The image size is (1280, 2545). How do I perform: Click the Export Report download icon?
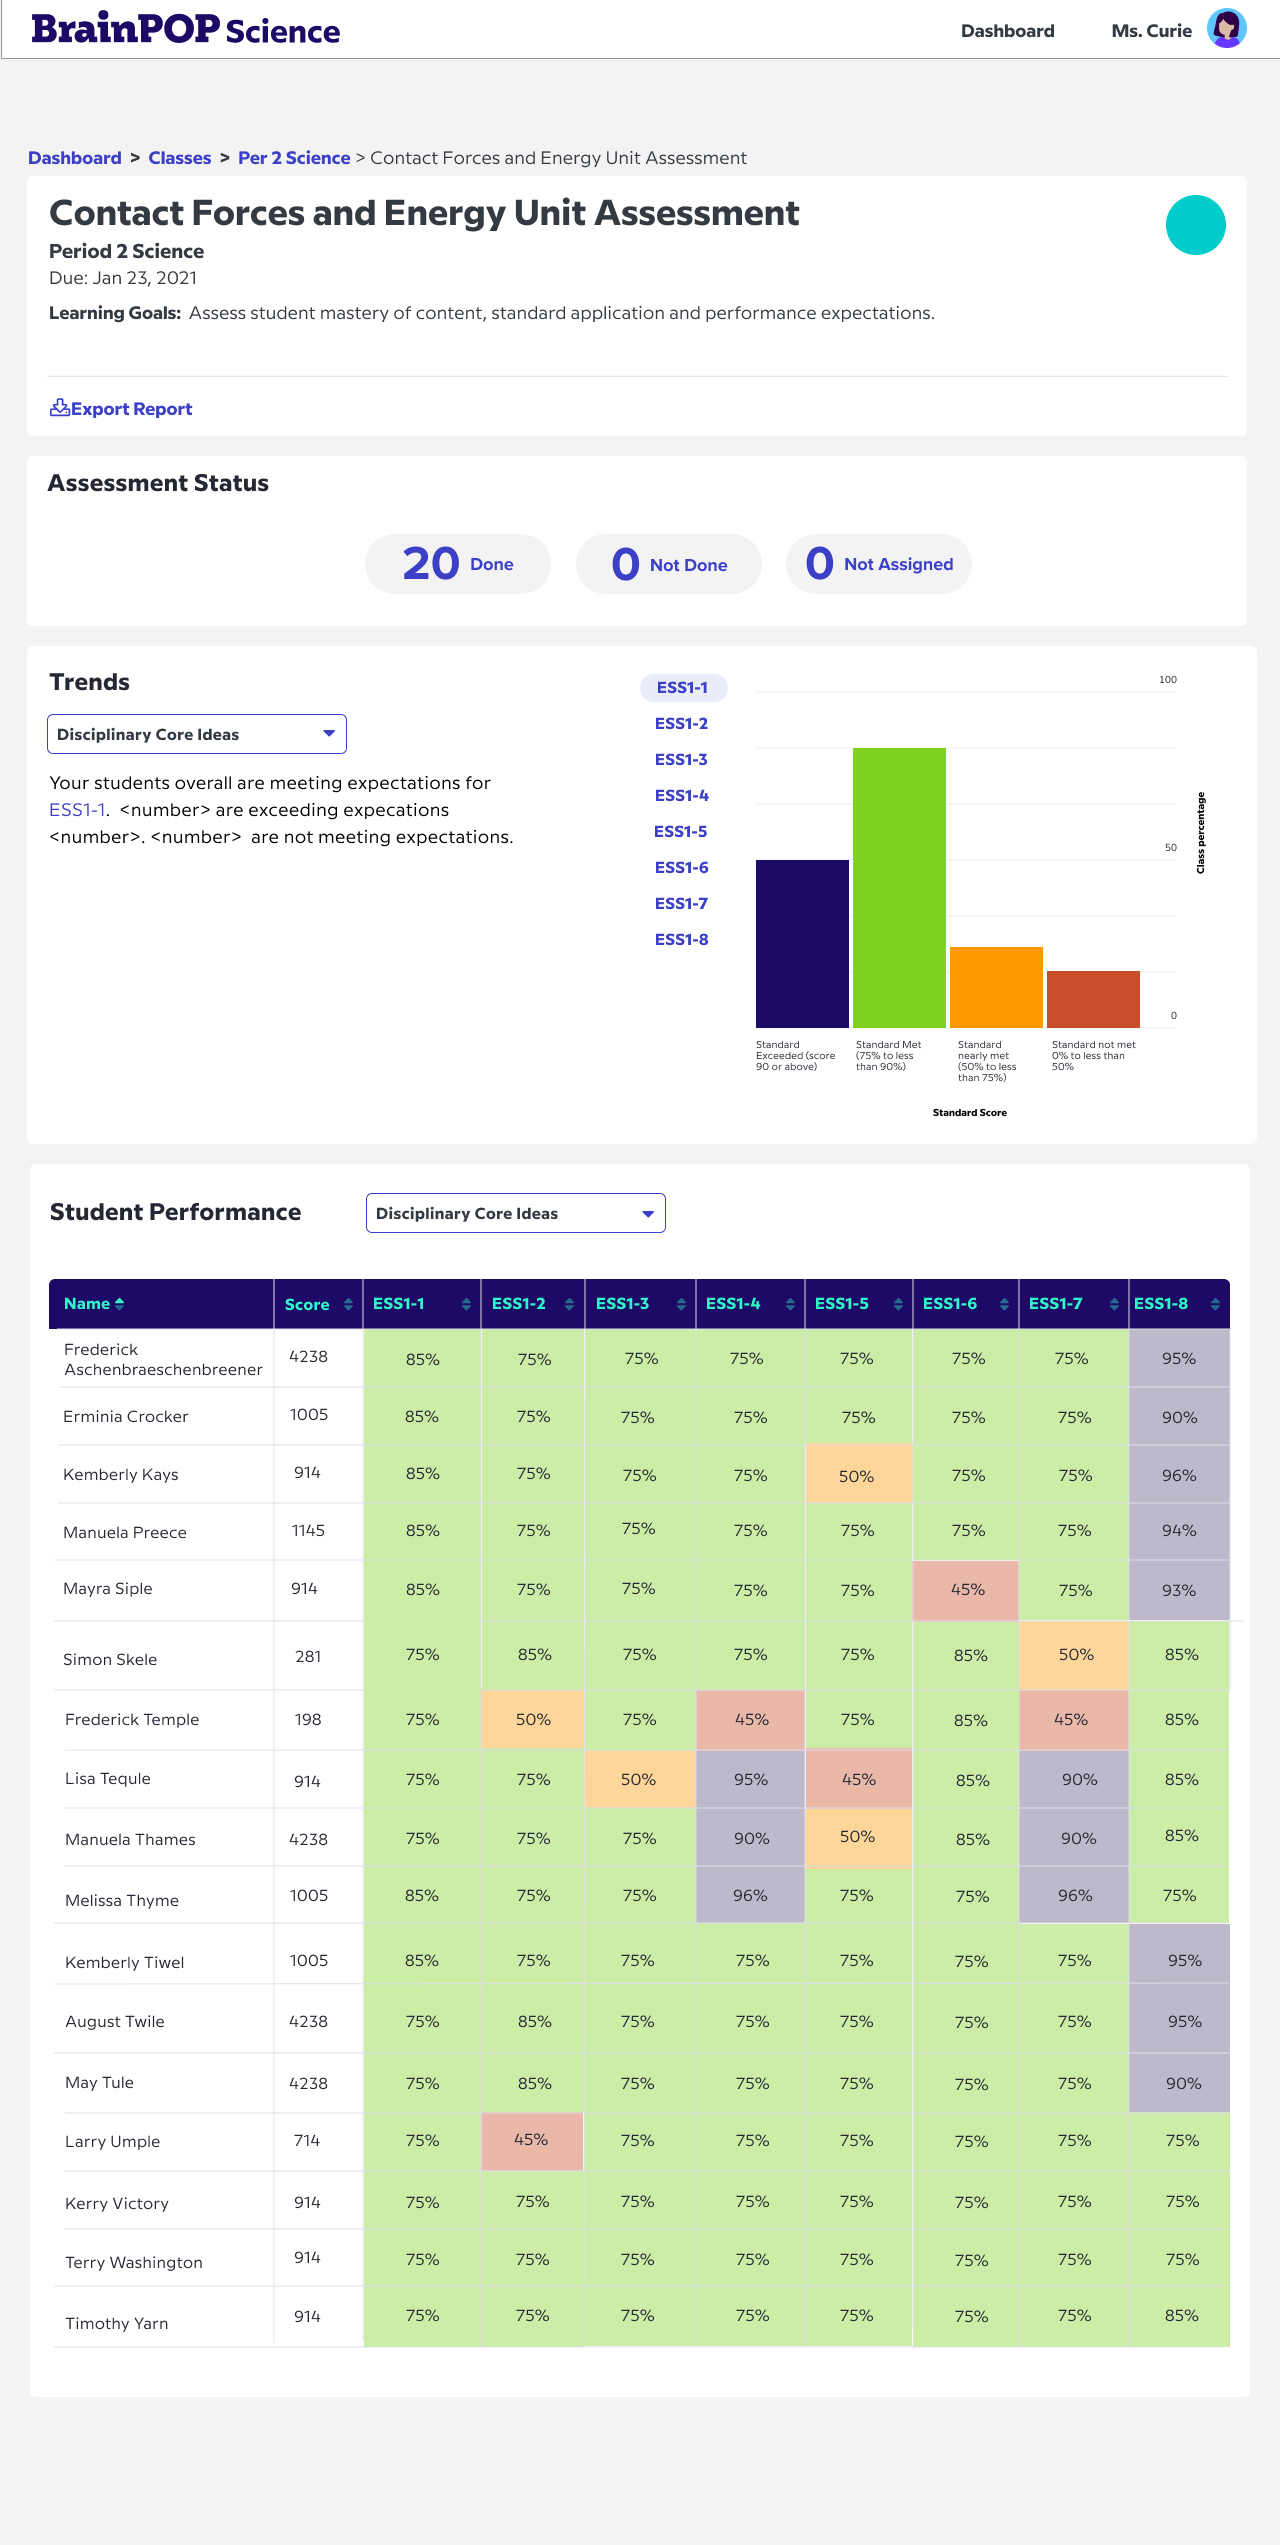click(x=59, y=408)
